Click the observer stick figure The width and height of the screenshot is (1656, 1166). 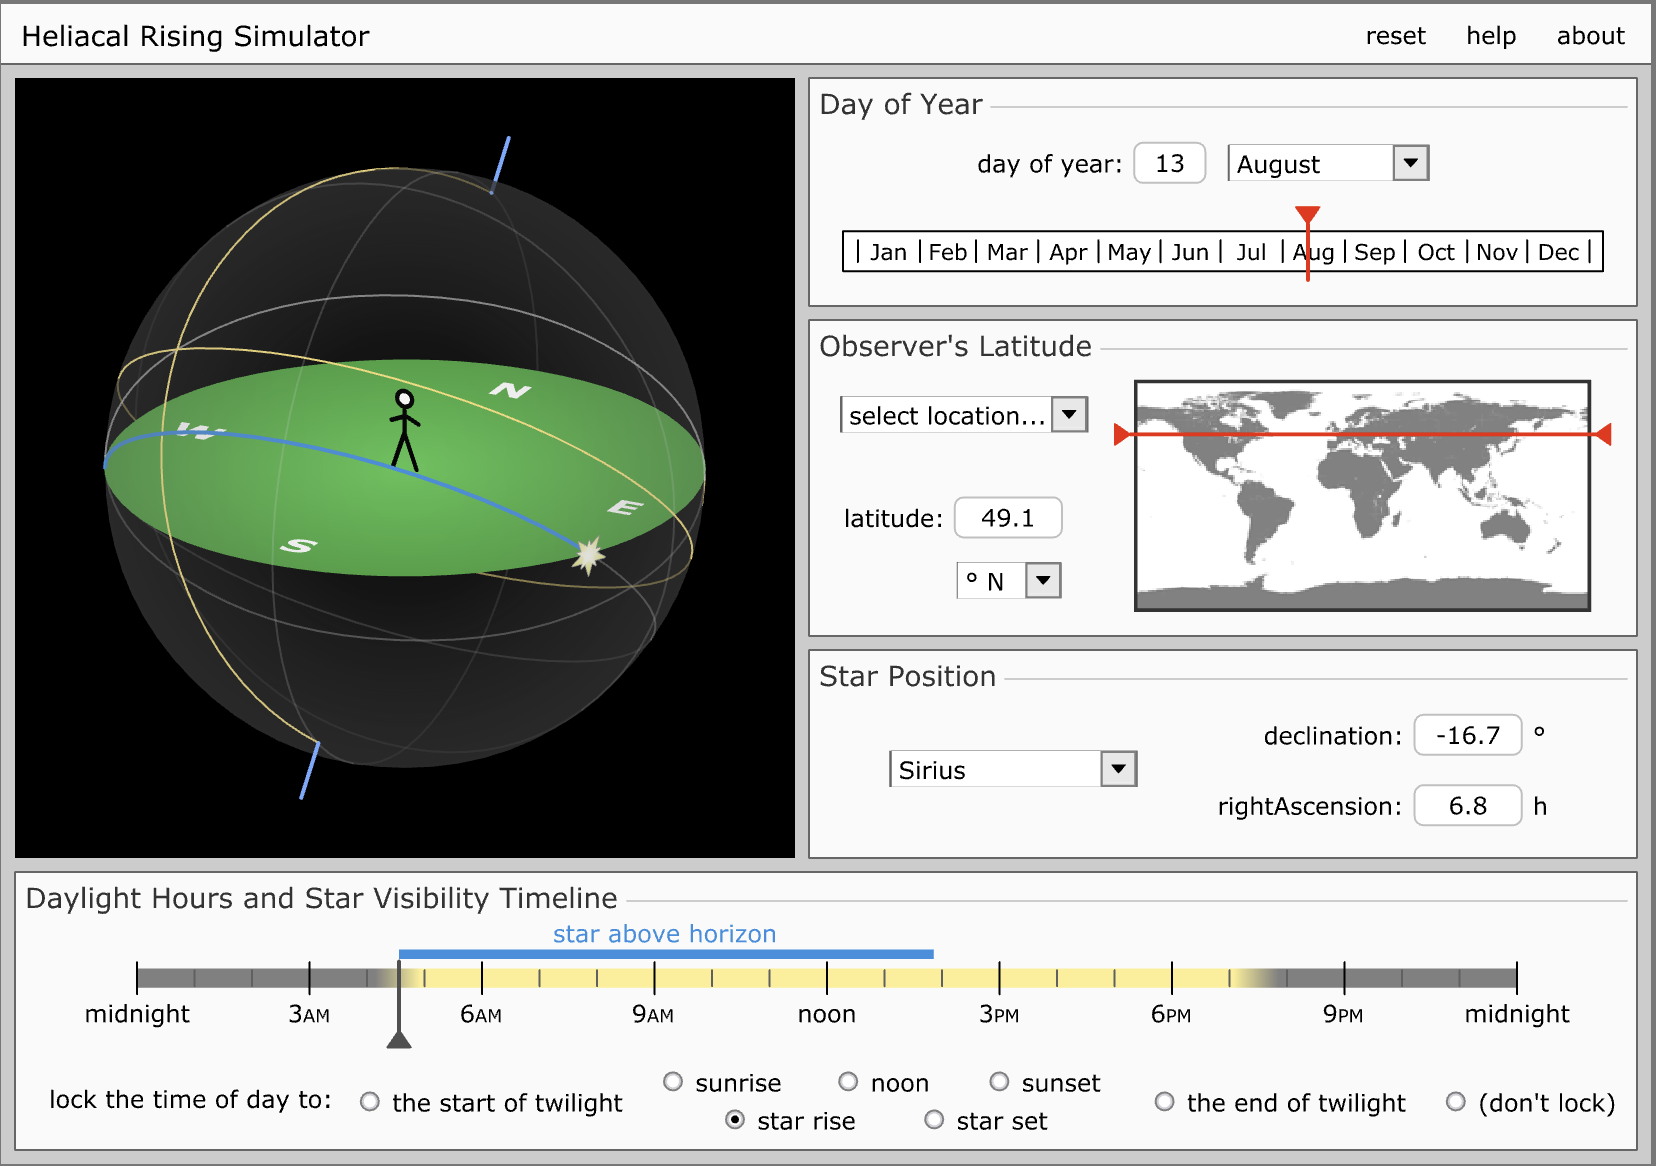click(404, 430)
